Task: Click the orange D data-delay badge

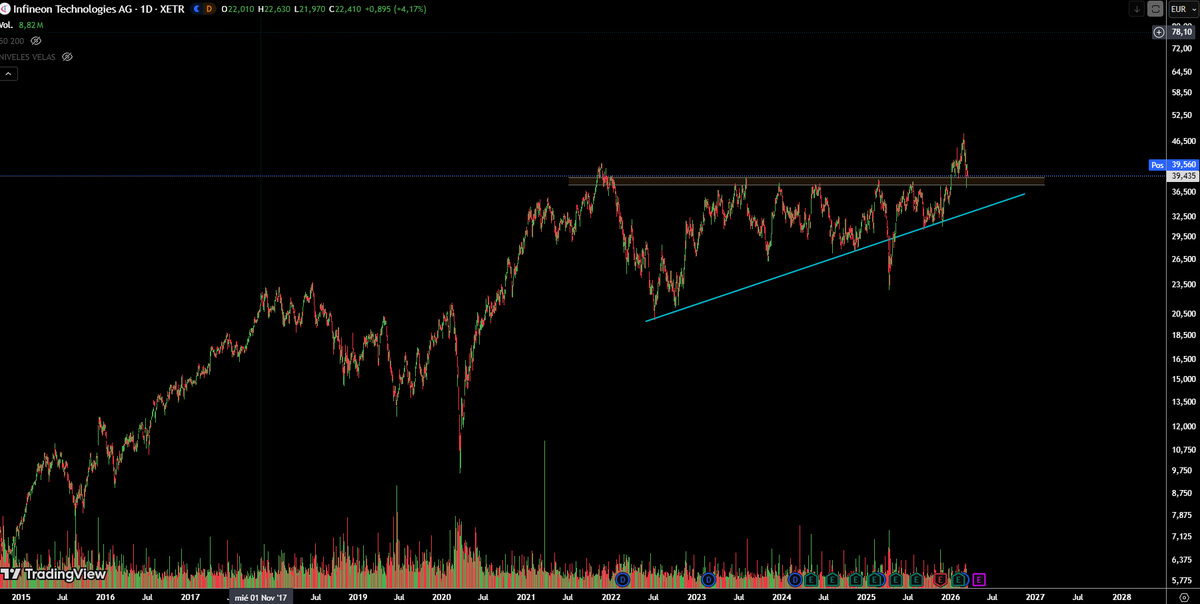Action: pos(209,8)
